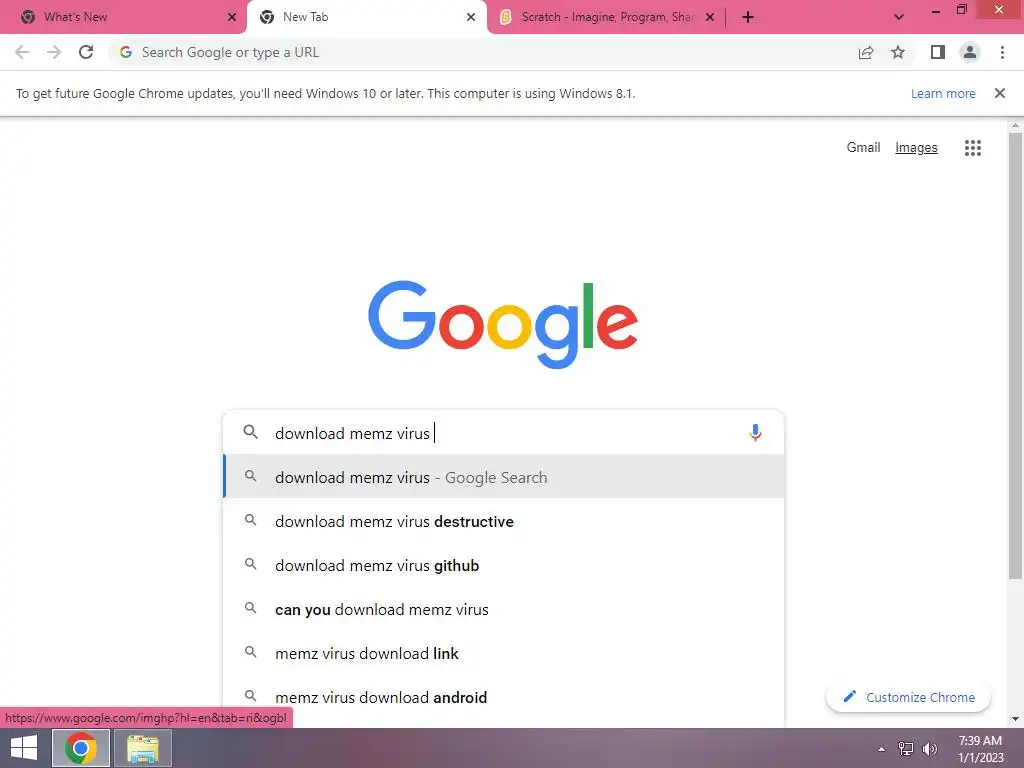Open File Explorer from taskbar
Image resolution: width=1024 pixels, height=768 pixels.
[143, 748]
